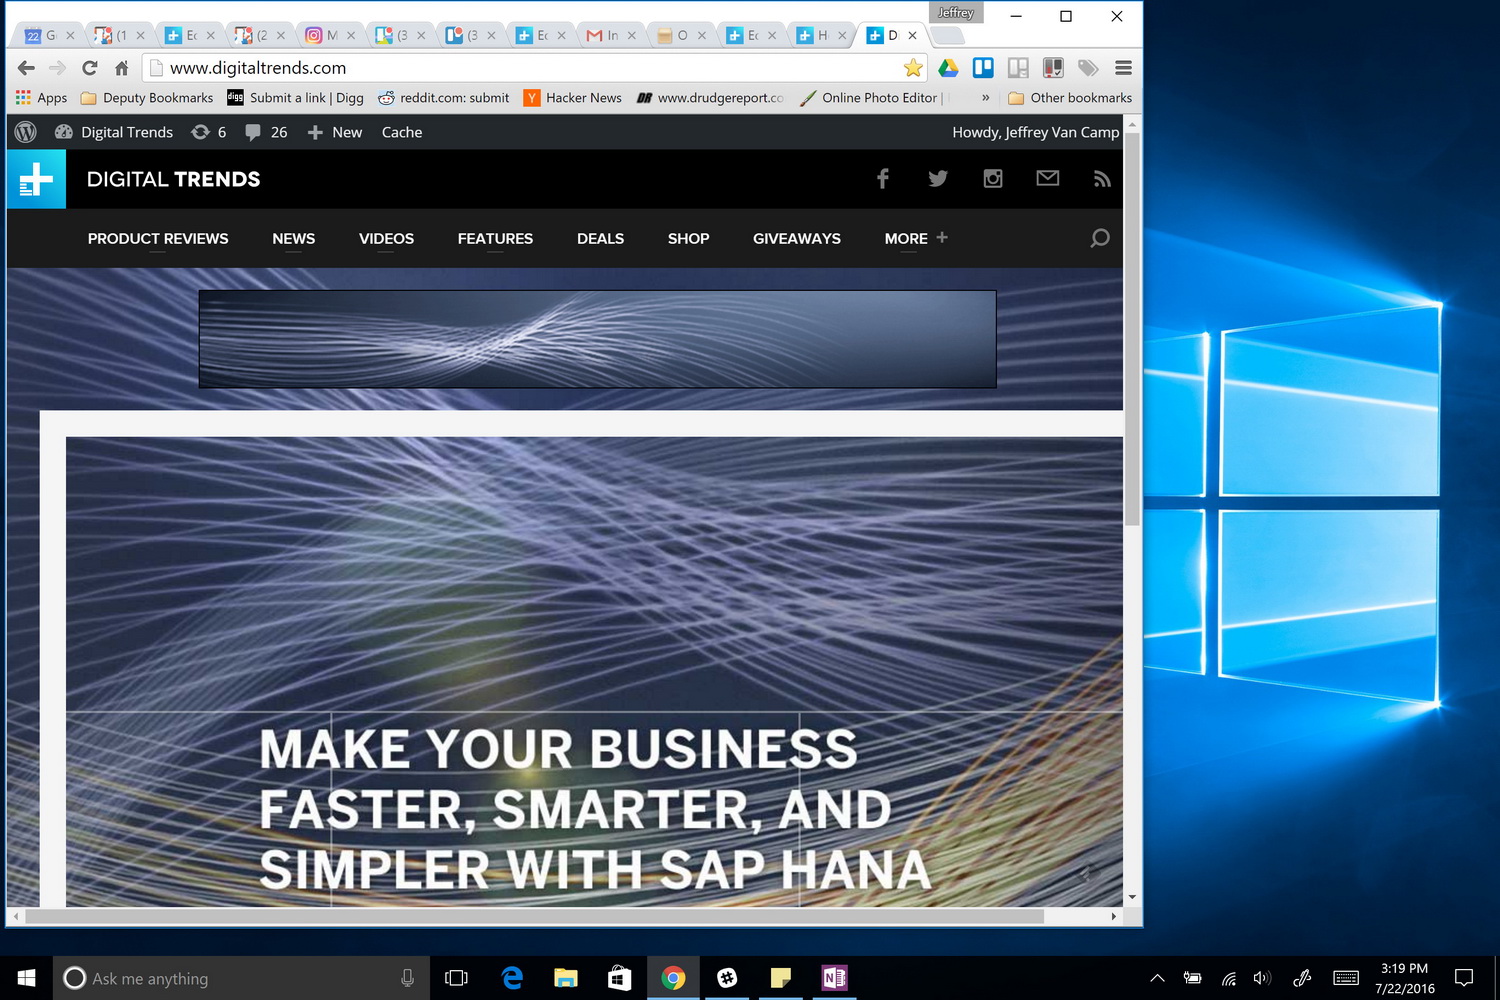Expand the More plus menu
Image resolution: width=1500 pixels, height=1000 pixels.
tap(916, 239)
